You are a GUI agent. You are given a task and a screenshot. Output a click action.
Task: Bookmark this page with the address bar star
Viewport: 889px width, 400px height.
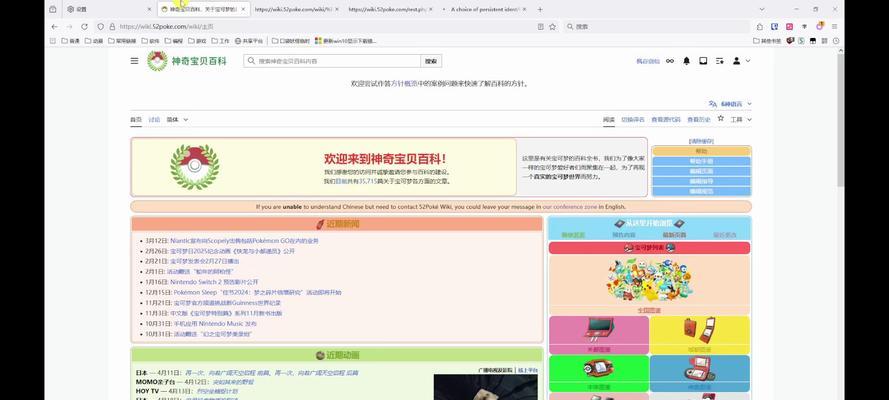coord(552,27)
